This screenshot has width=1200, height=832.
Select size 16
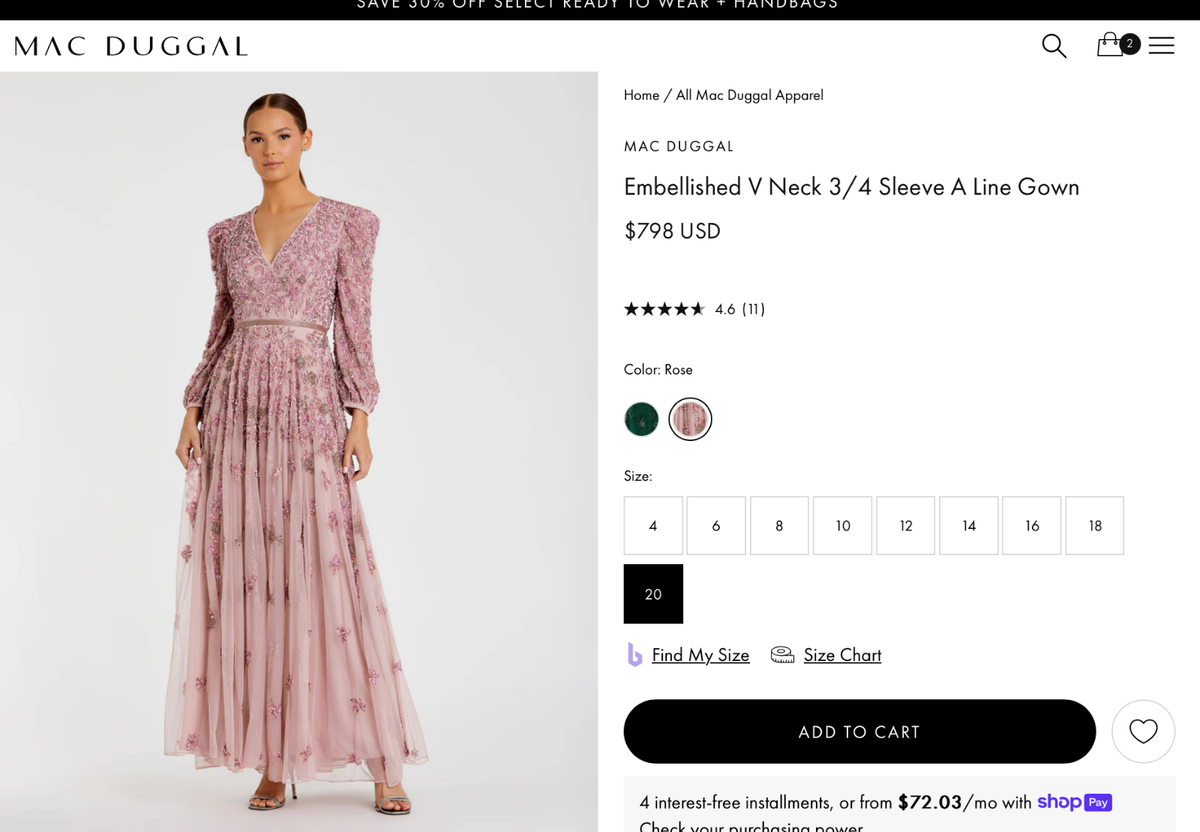click(1032, 526)
